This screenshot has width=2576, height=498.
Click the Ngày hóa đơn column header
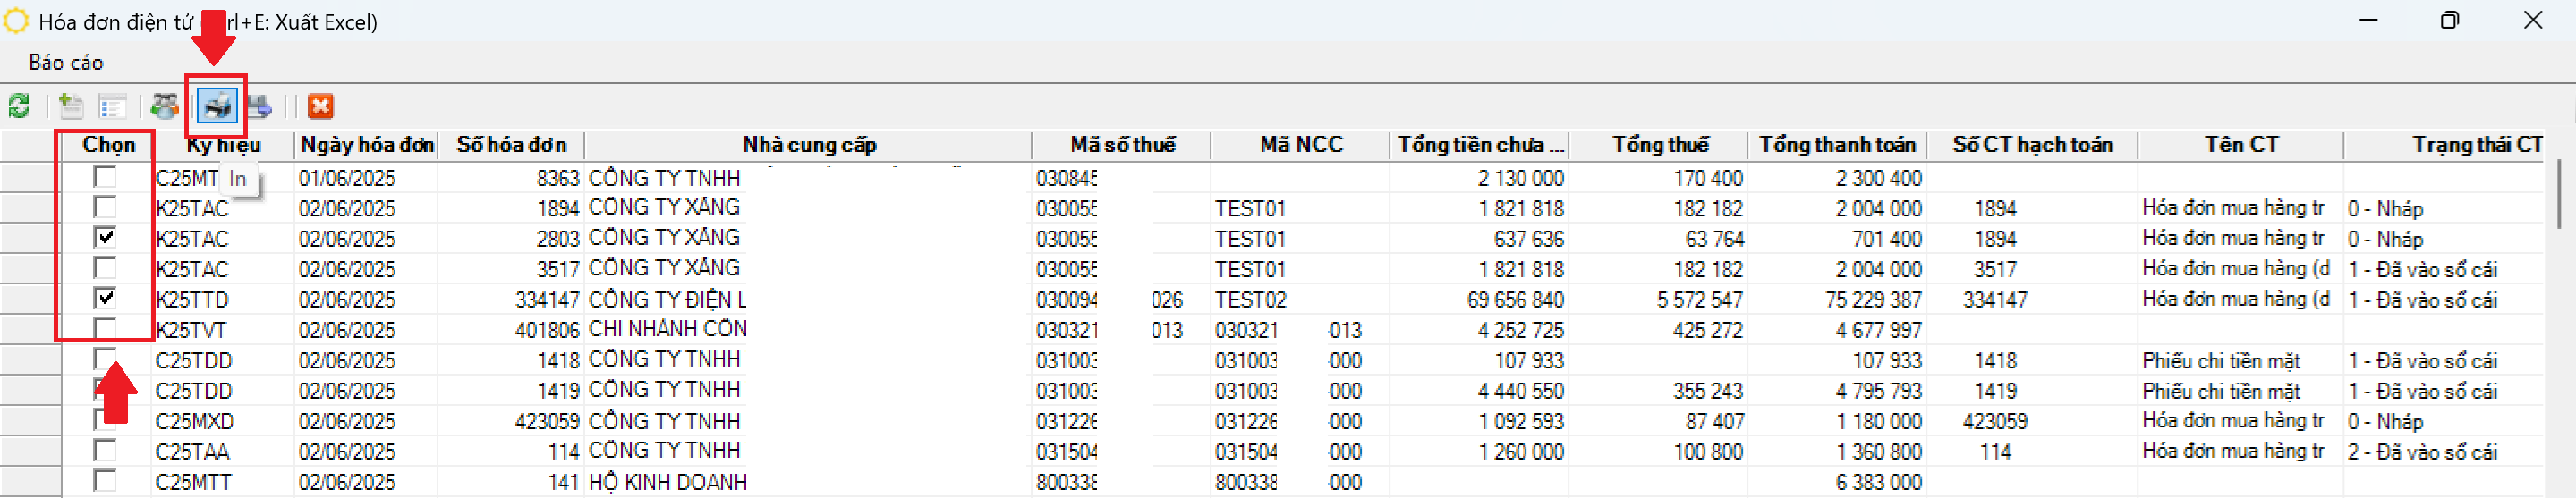point(367,145)
